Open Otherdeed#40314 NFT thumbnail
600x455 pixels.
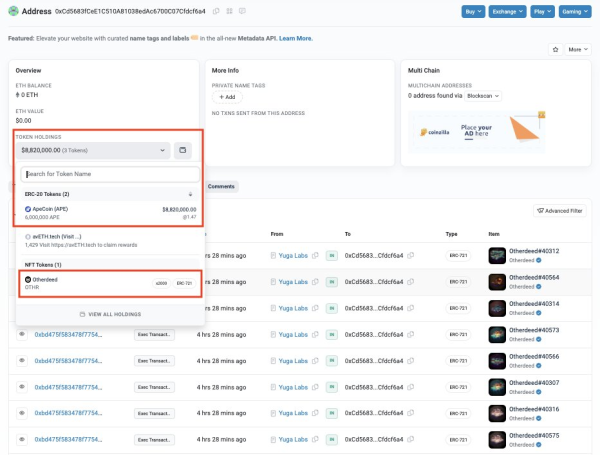click(x=497, y=308)
